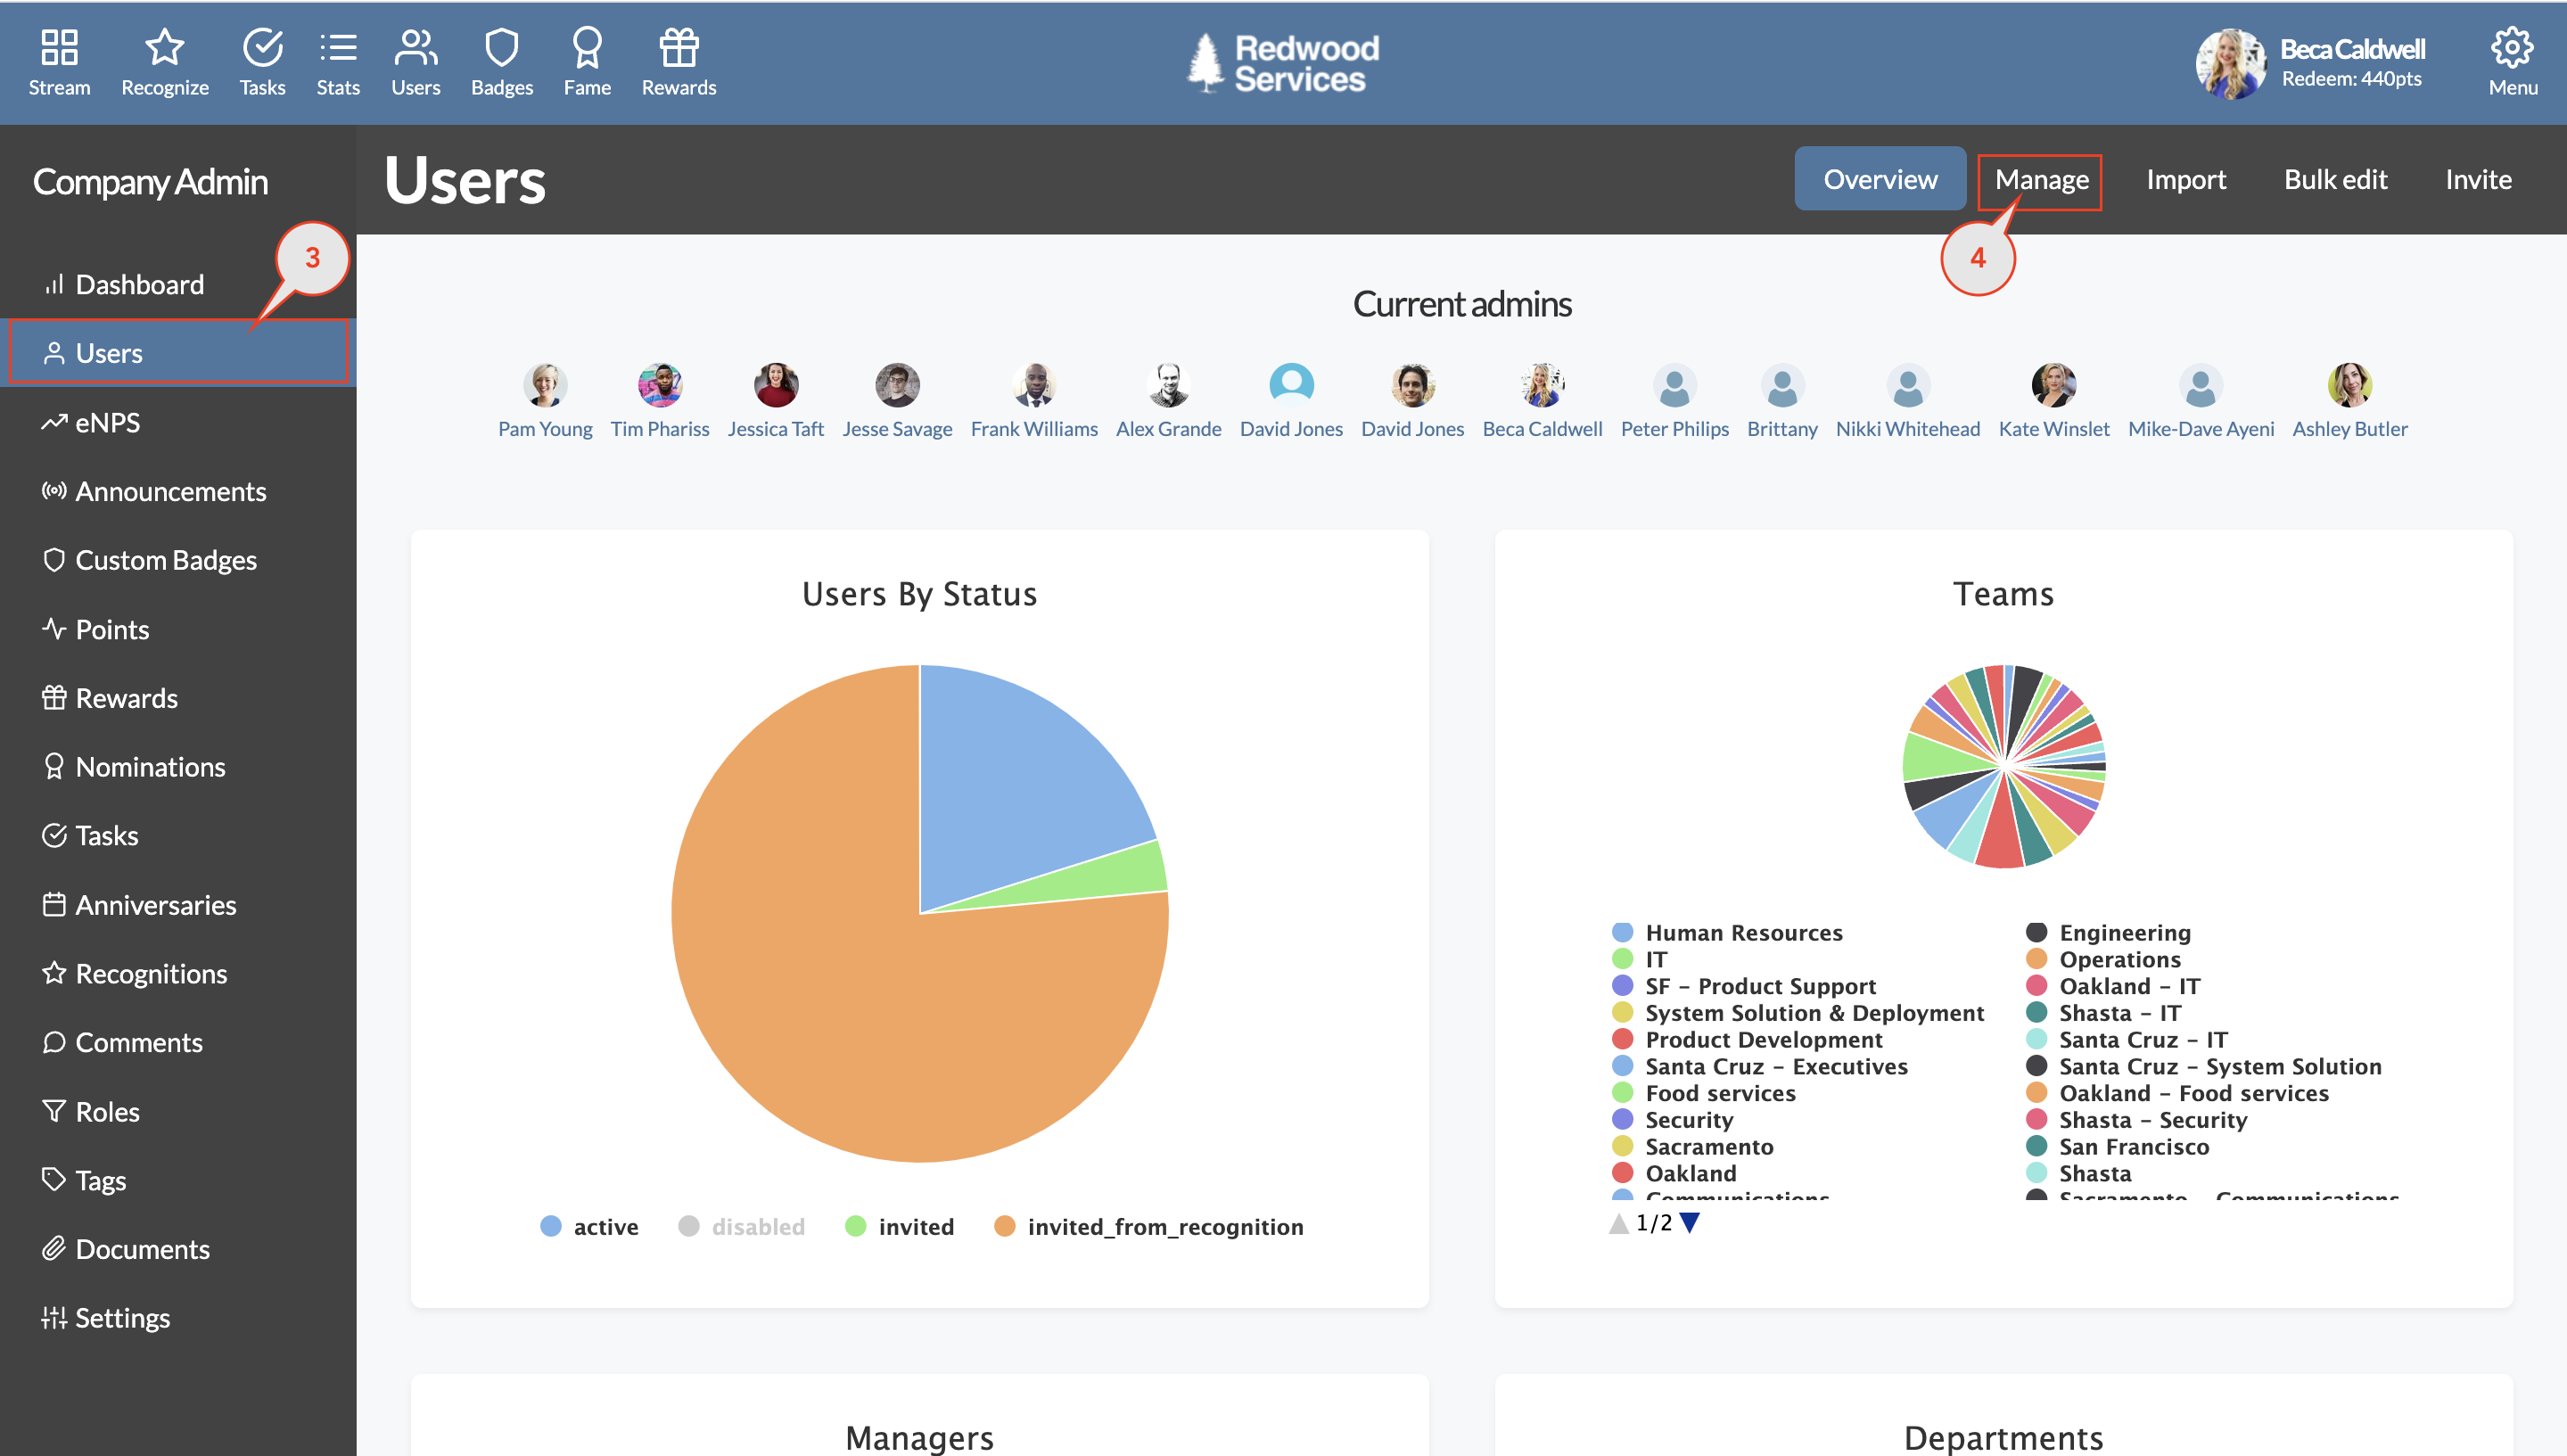This screenshot has width=2567, height=1456.
Task: Open Jessica Taft admin profile
Action: coord(776,400)
